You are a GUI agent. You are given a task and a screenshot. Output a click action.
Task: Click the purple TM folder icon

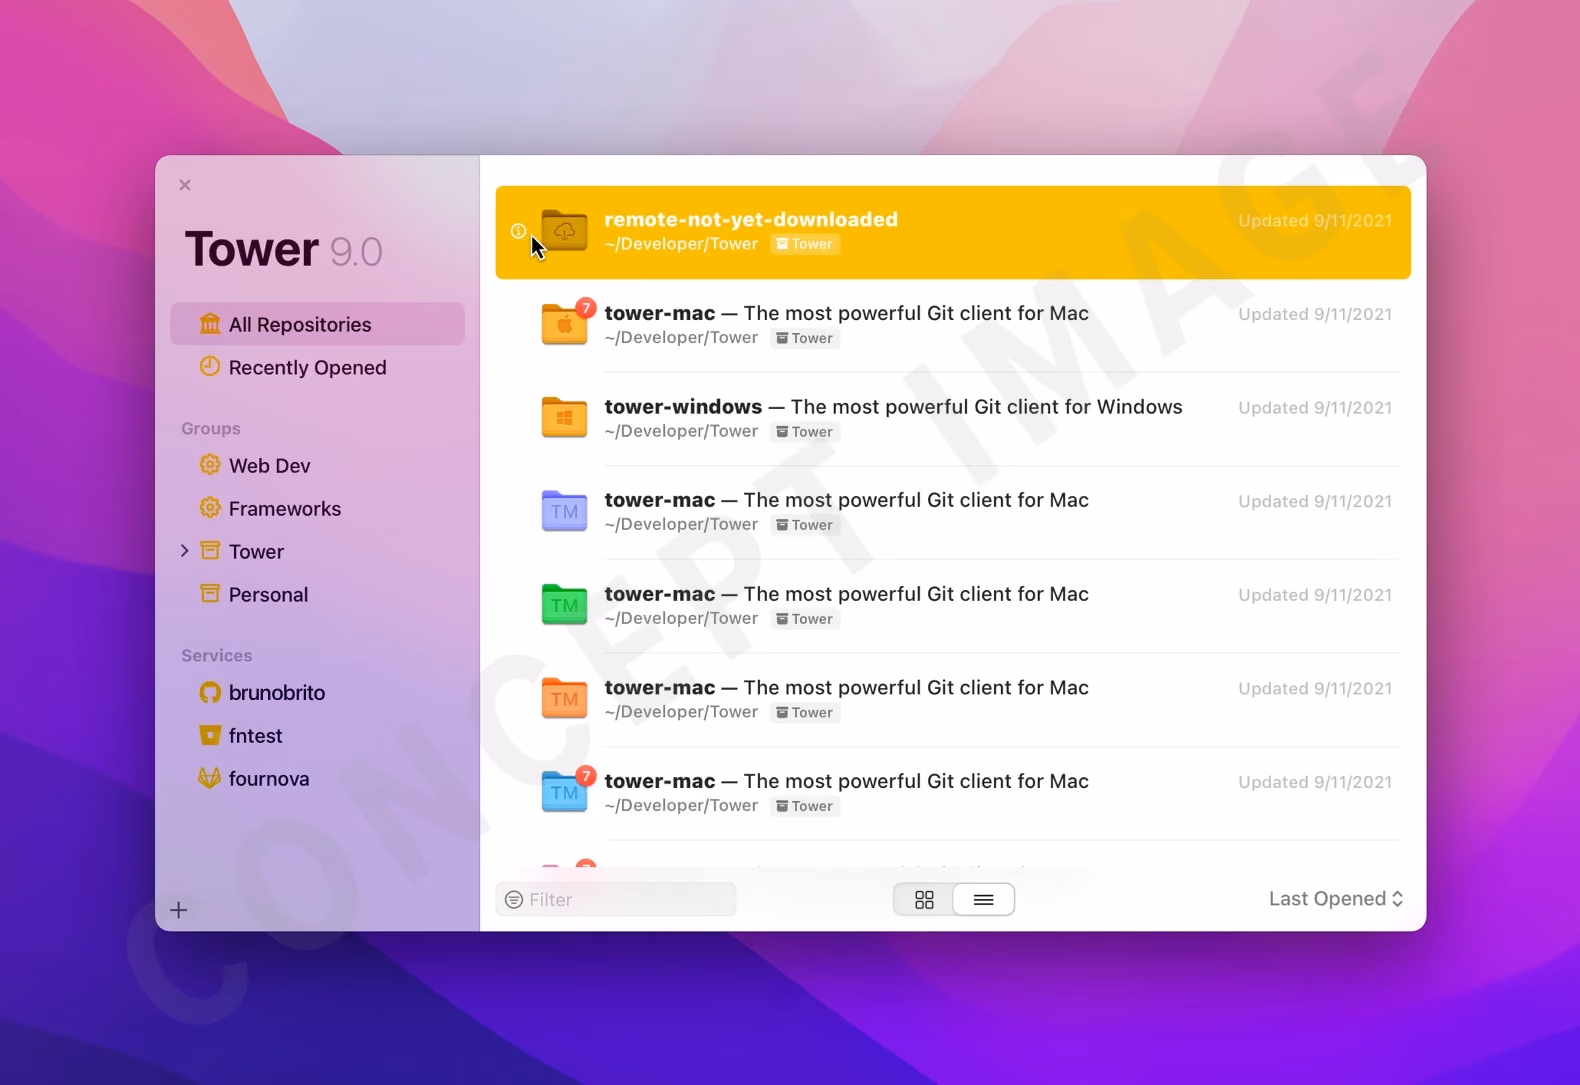564,511
